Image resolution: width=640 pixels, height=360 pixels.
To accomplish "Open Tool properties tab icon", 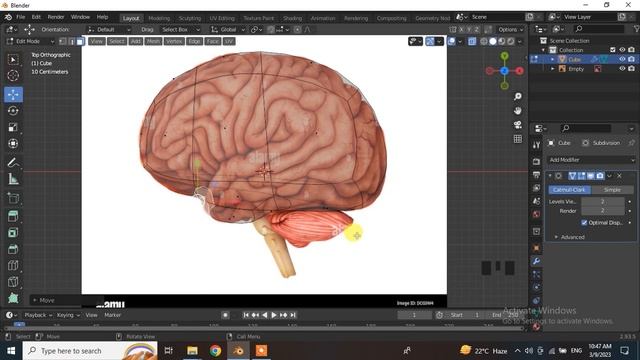I will point(536,145).
